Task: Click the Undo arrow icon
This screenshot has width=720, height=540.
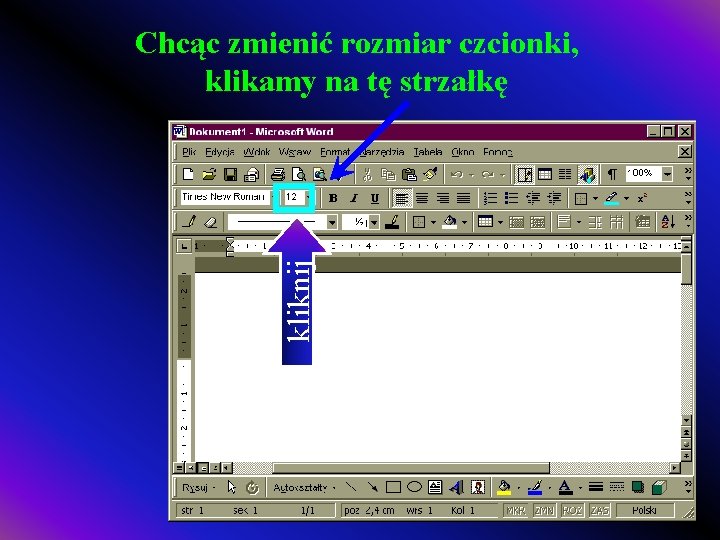Action: (456, 174)
